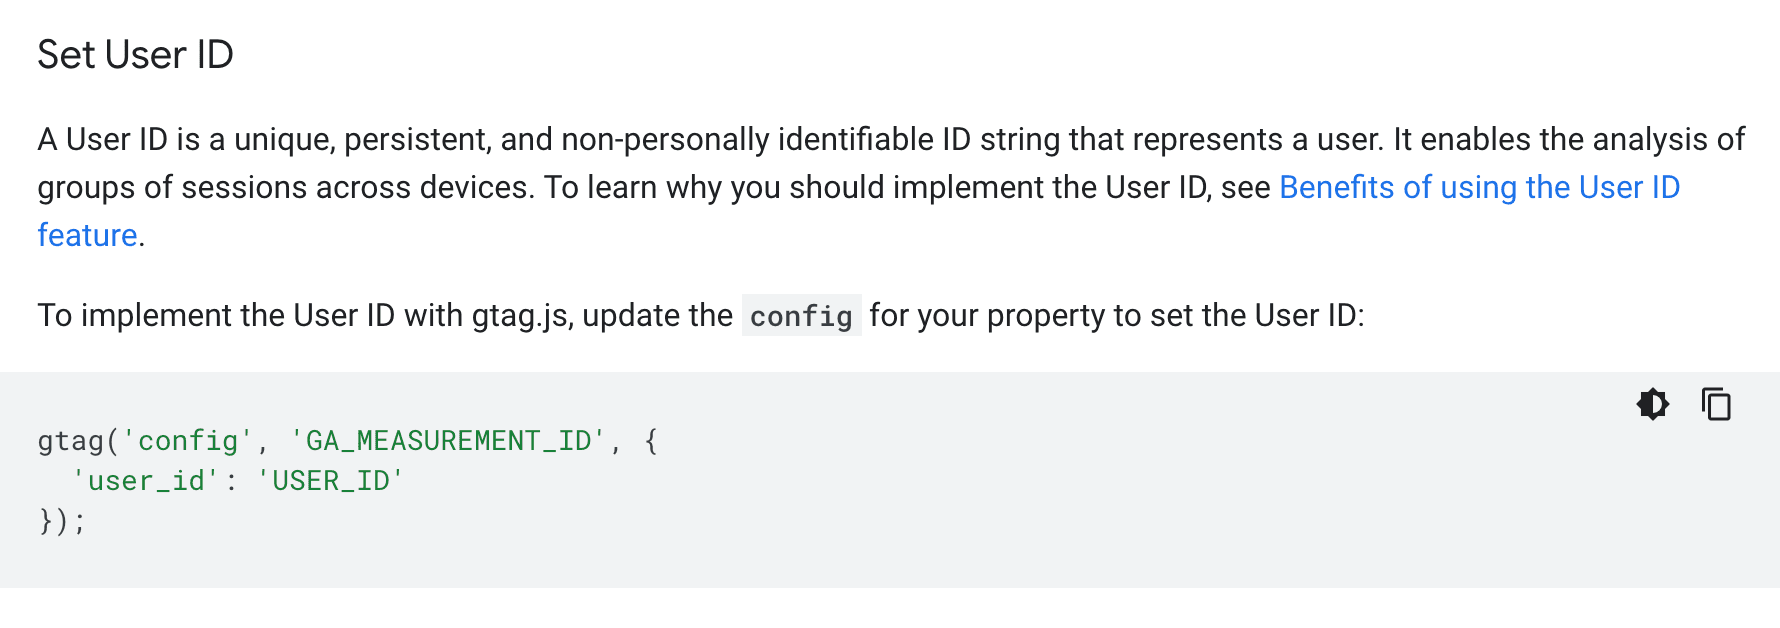This screenshot has width=1780, height=628.
Task: Toggle the dark code theme icon
Action: tap(1653, 404)
